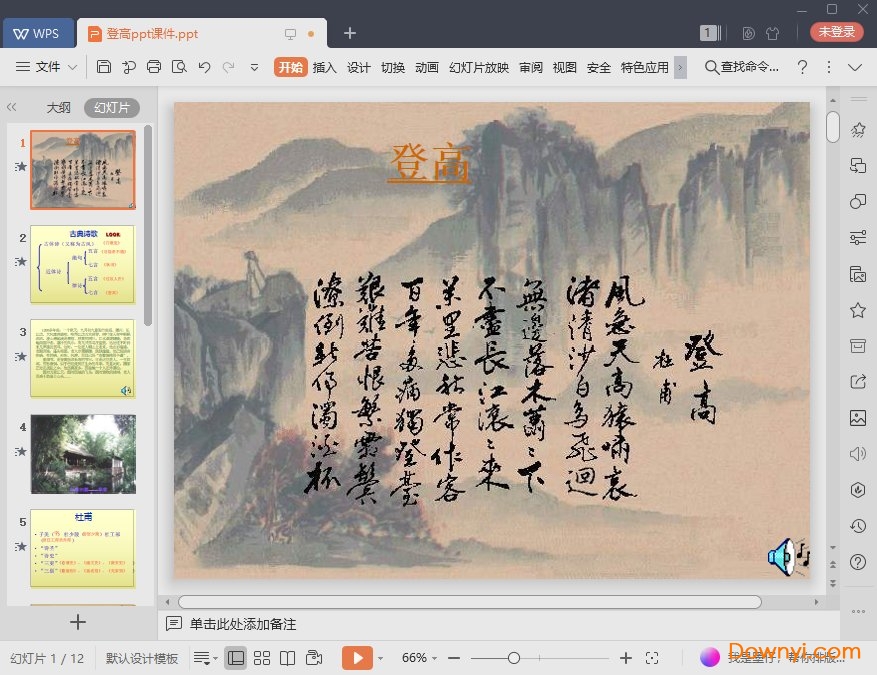Open Print Preview from quick access toolbar
This screenshot has width=877, height=675.
click(178, 67)
